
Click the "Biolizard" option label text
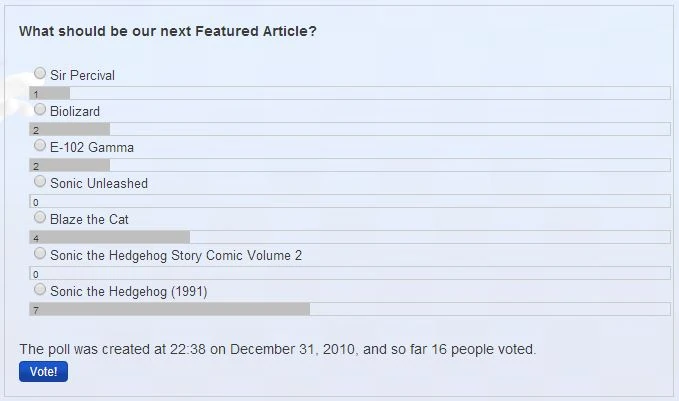point(75,112)
